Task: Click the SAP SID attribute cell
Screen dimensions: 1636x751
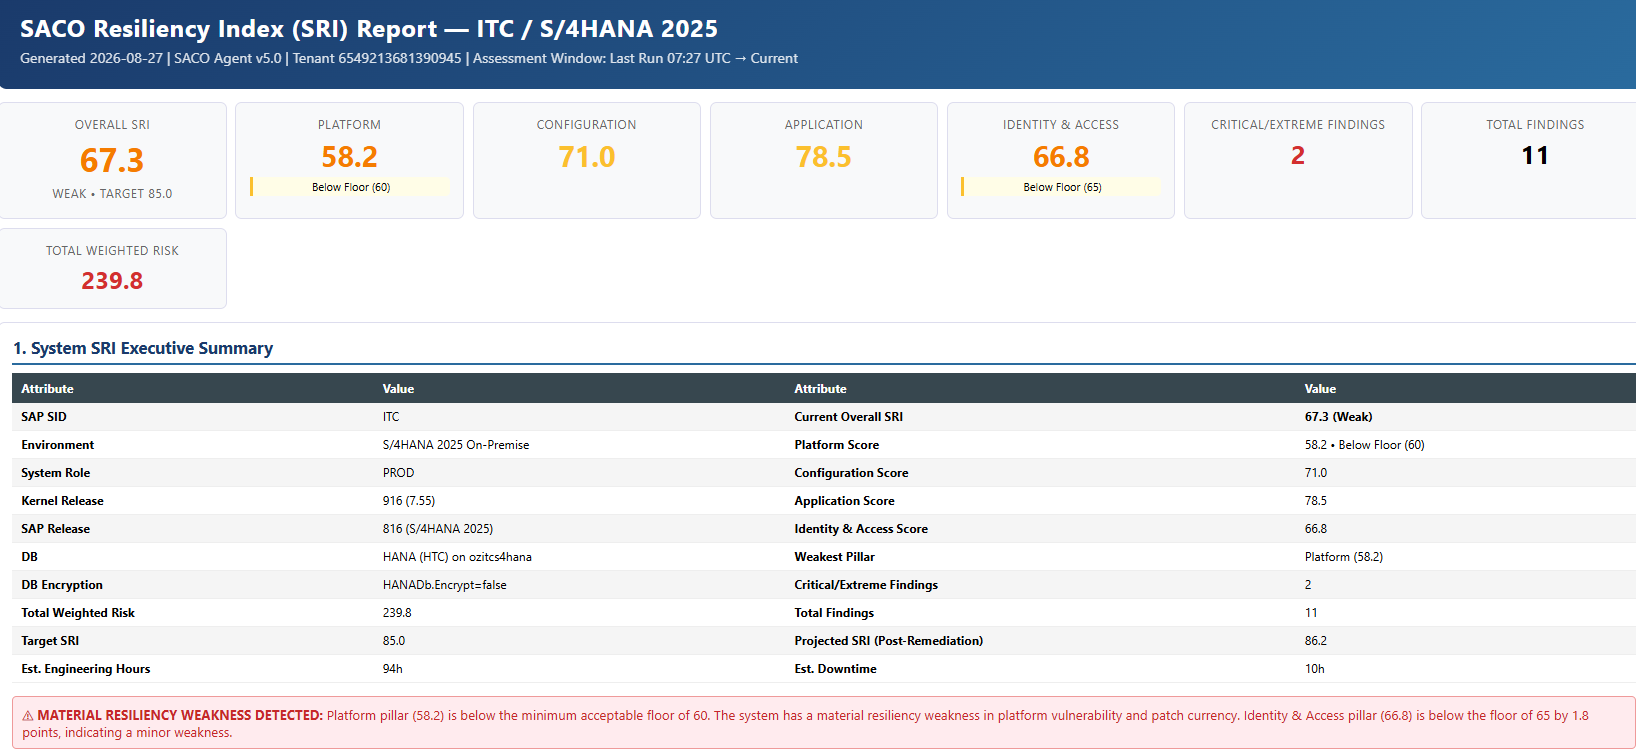Action: (x=44, y=417)
